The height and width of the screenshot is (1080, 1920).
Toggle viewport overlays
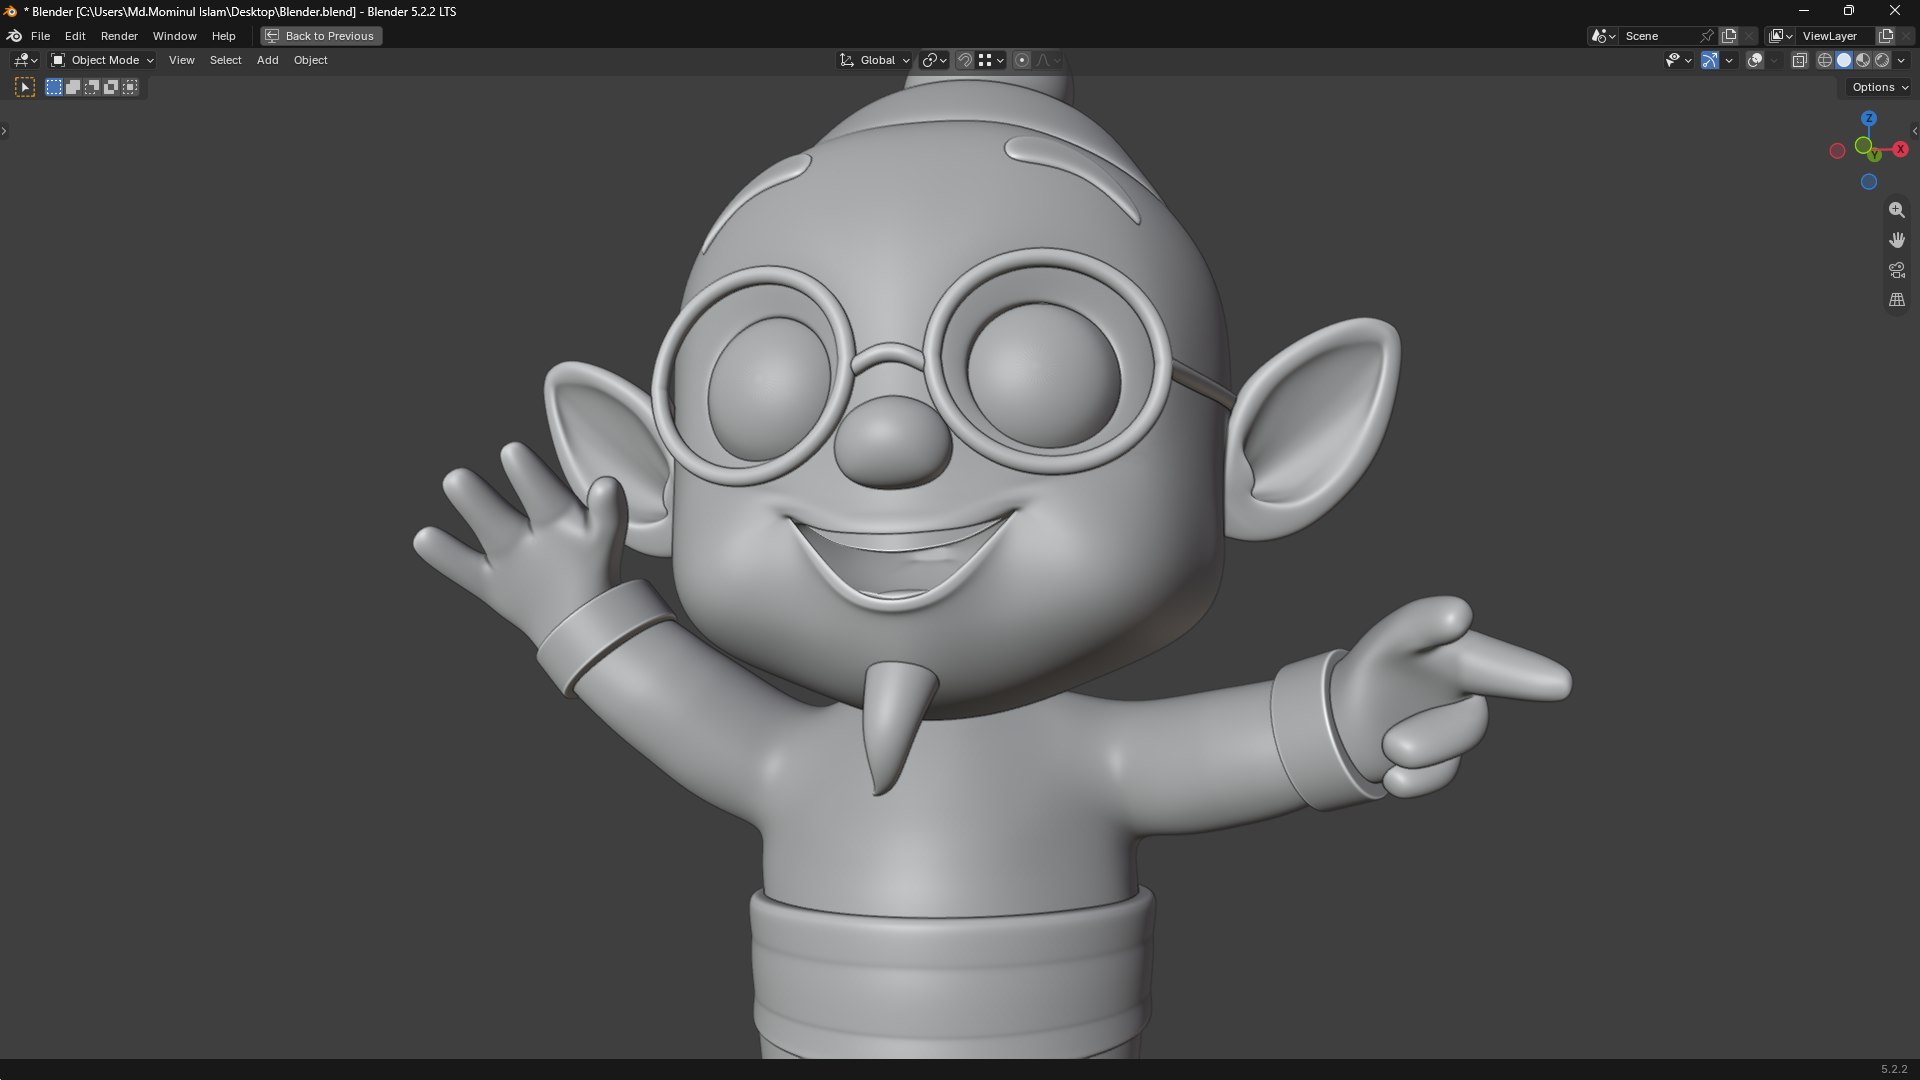coord(1755,61)
